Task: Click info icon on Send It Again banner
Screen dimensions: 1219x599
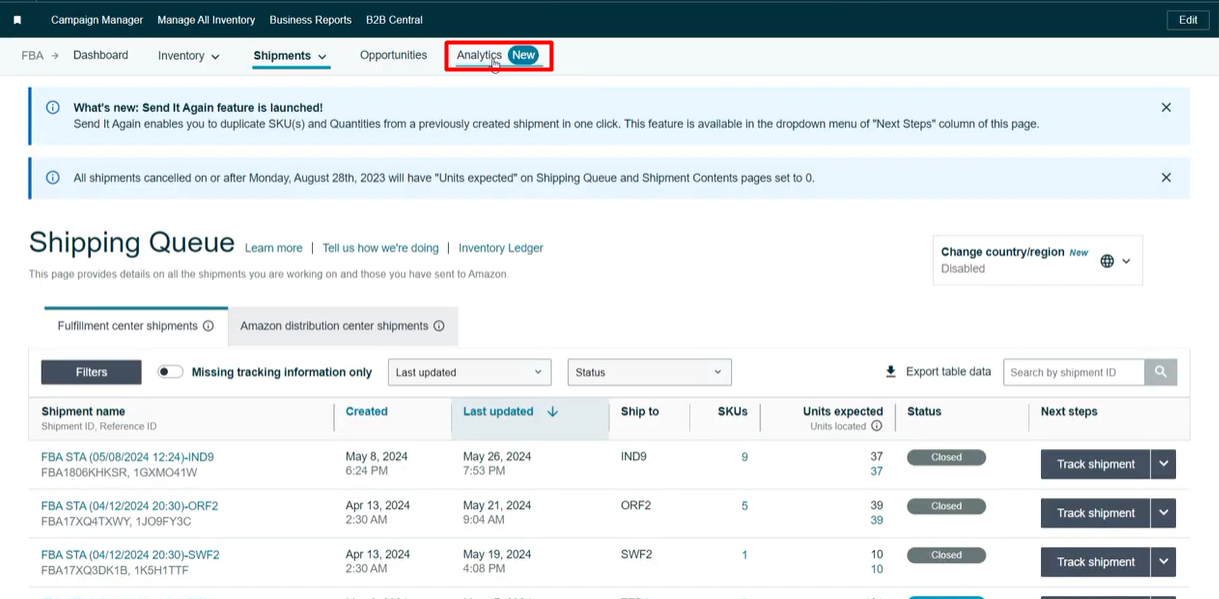Action: pos(53,107)
